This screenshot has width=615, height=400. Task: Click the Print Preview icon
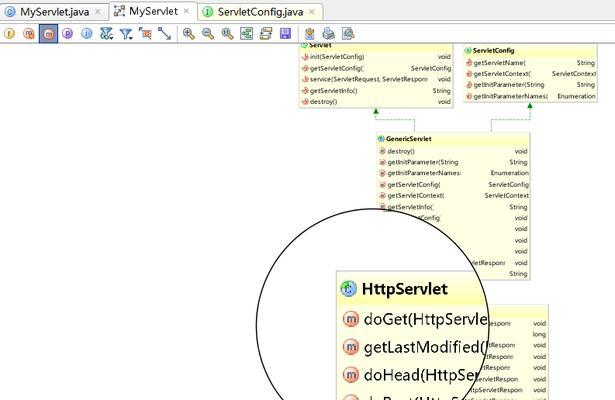point(348,34)
